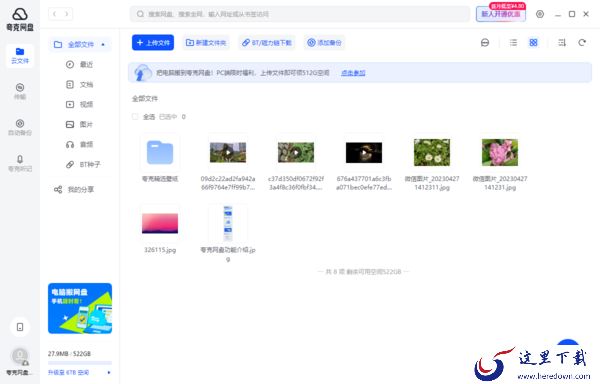600x384 pixels.
Task: Click the cloud upload icon in banner
Action: click(x=143, y=72)
